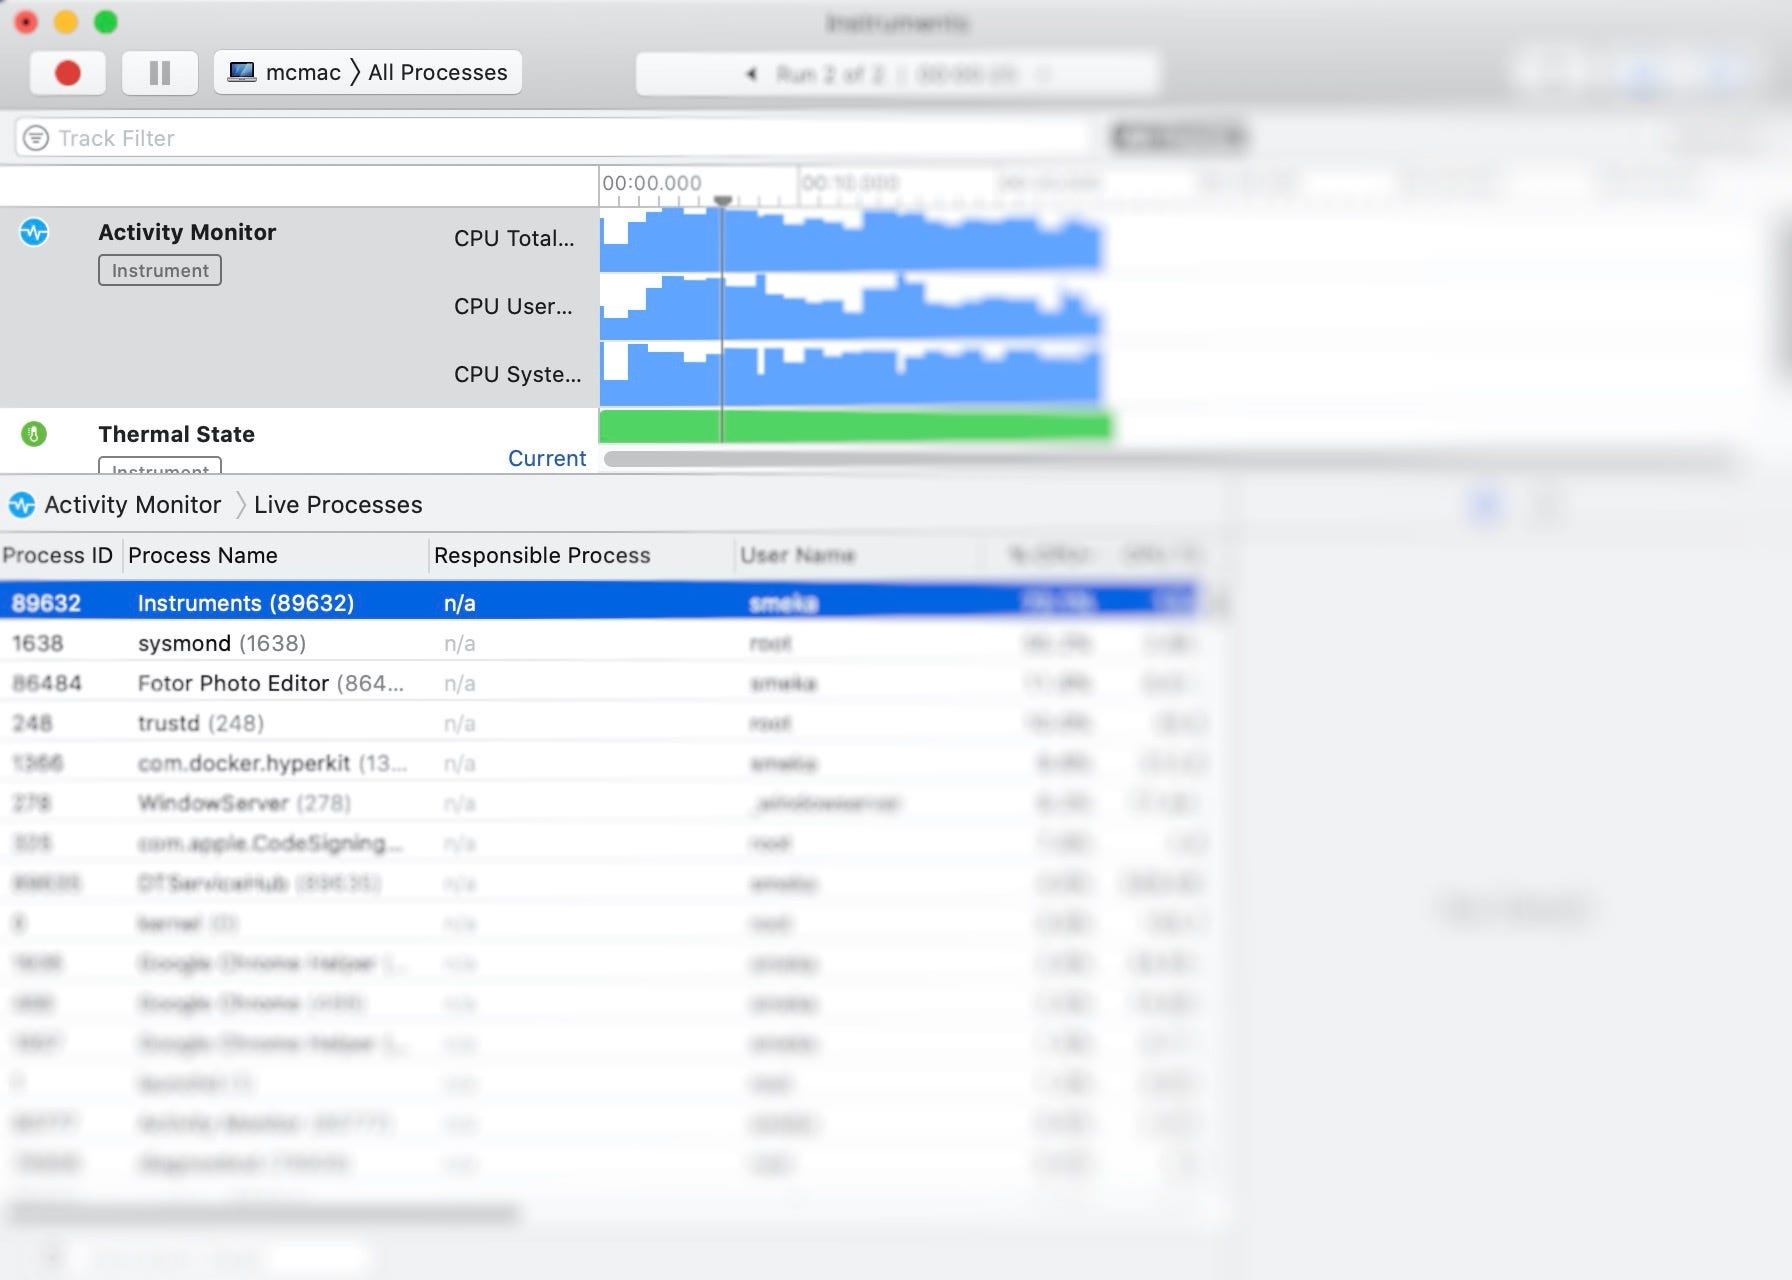The image size is (1792, 1280).
Task: Click the CPU Total usage graph
Action: pos(850,241)
